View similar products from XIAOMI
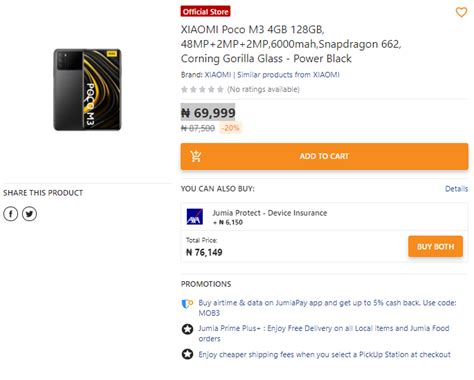The width and height of the screenshot is (474, 380). pyautogui.click(x=288, y=75)
